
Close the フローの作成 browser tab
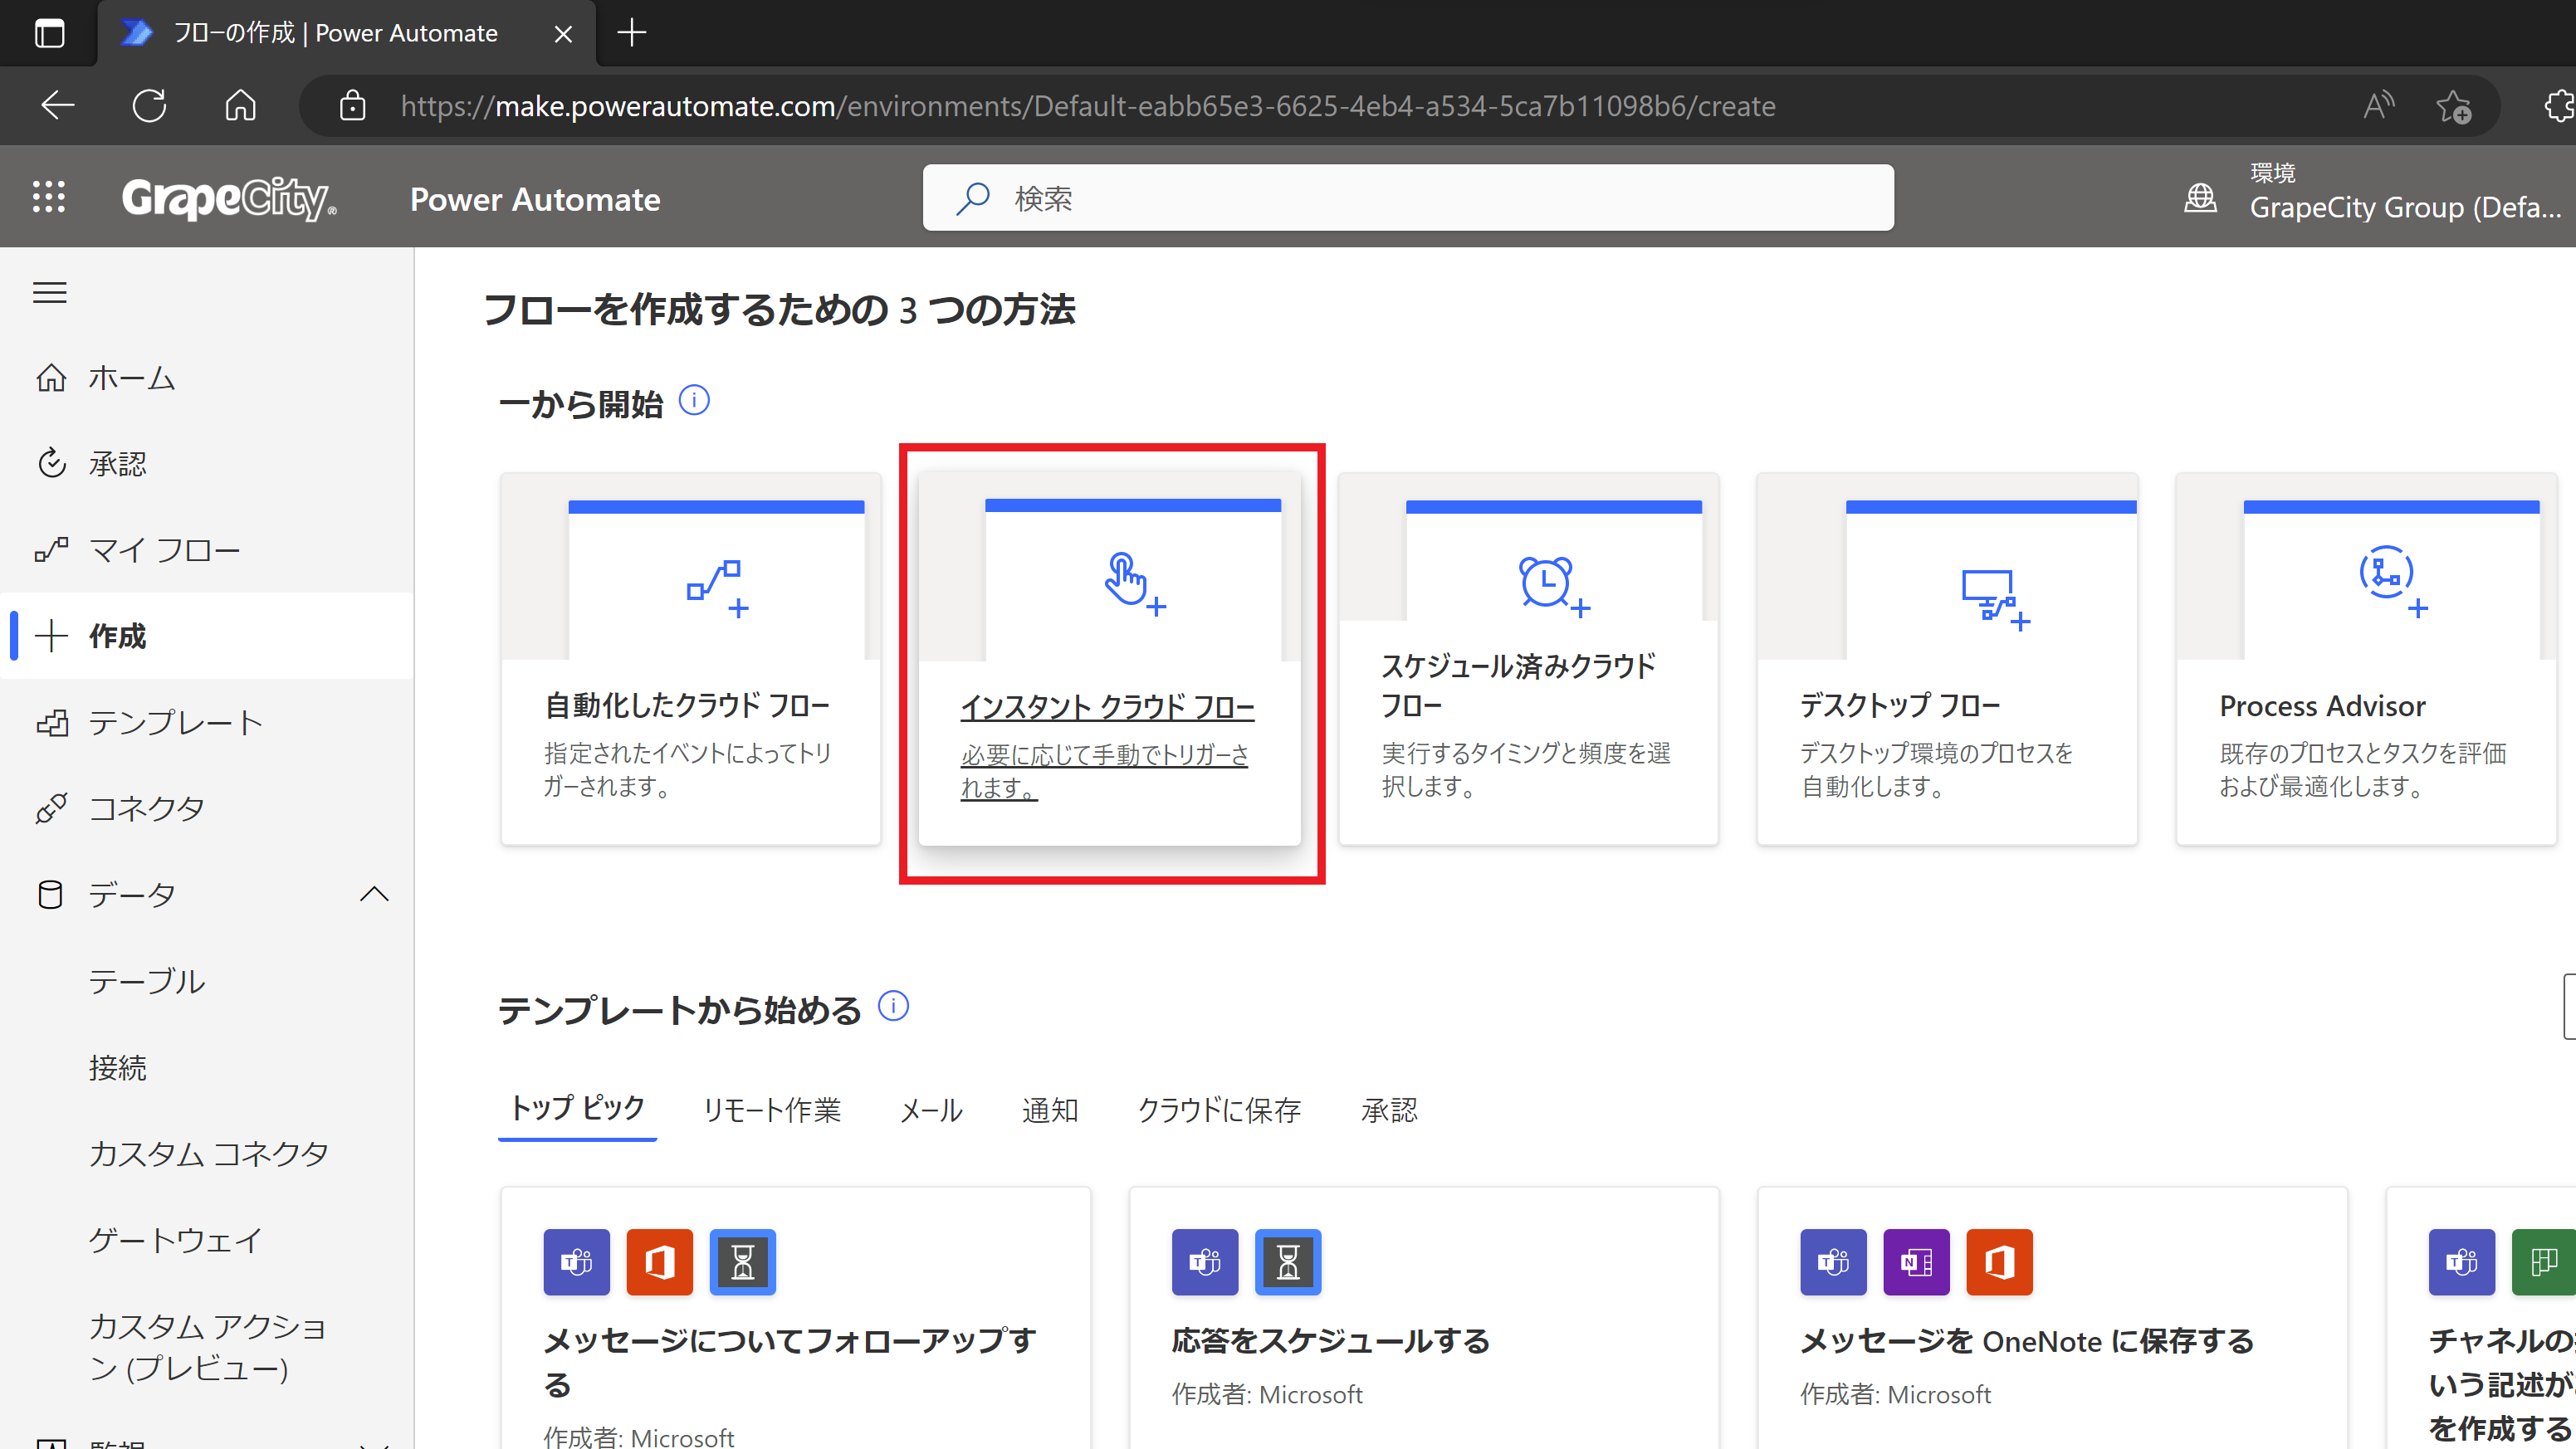(x=563, y=34)
